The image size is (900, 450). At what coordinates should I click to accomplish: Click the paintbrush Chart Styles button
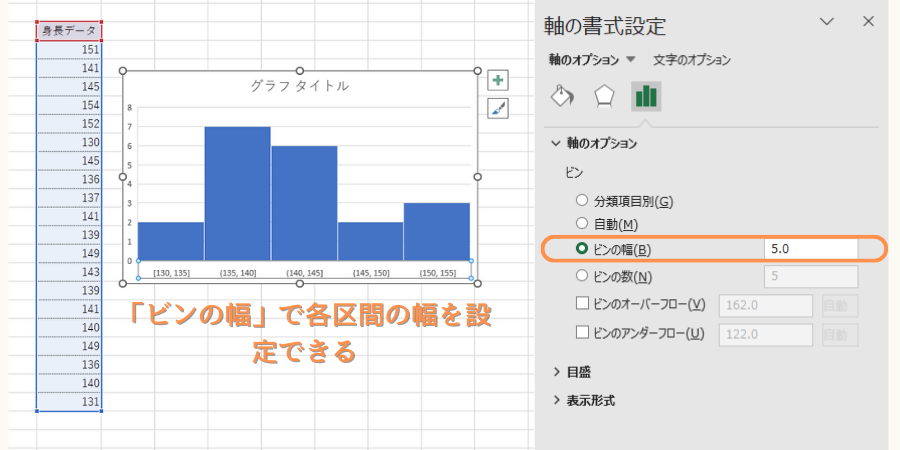498,108
